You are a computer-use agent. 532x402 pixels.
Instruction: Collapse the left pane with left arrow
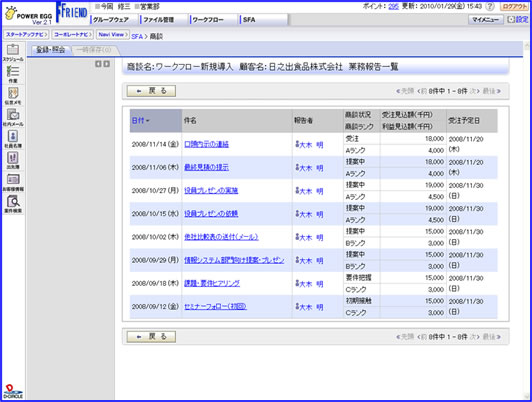pyautogui.click(x=98, y=64)
